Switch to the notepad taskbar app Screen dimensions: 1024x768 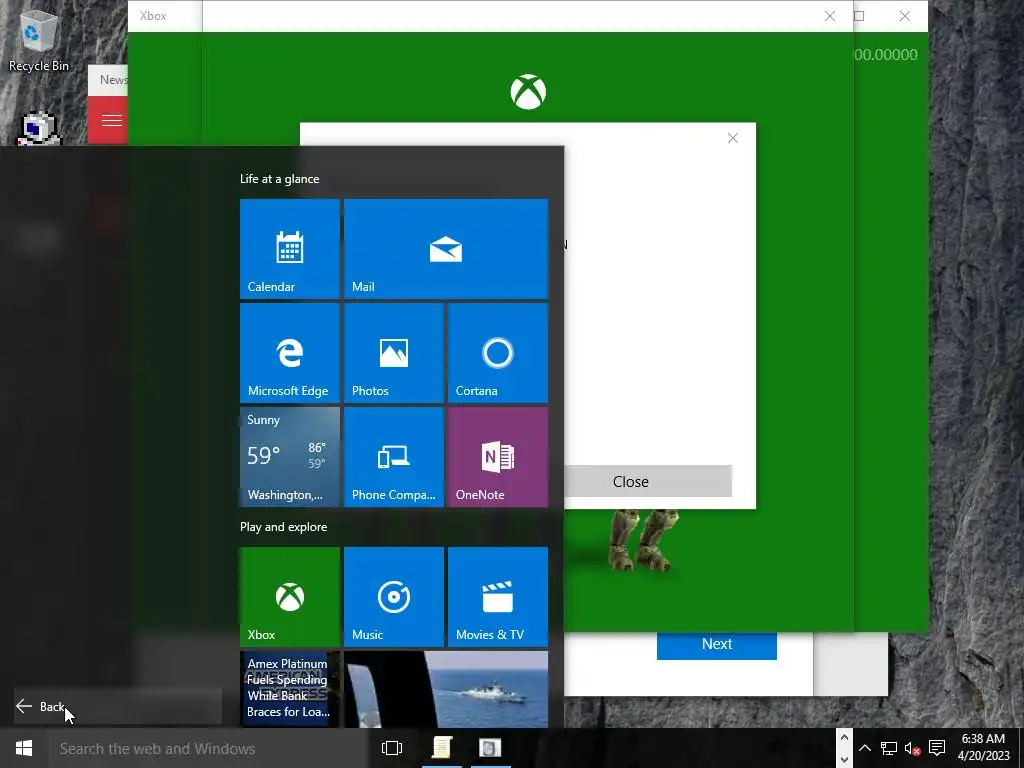(x=441, y=748)
